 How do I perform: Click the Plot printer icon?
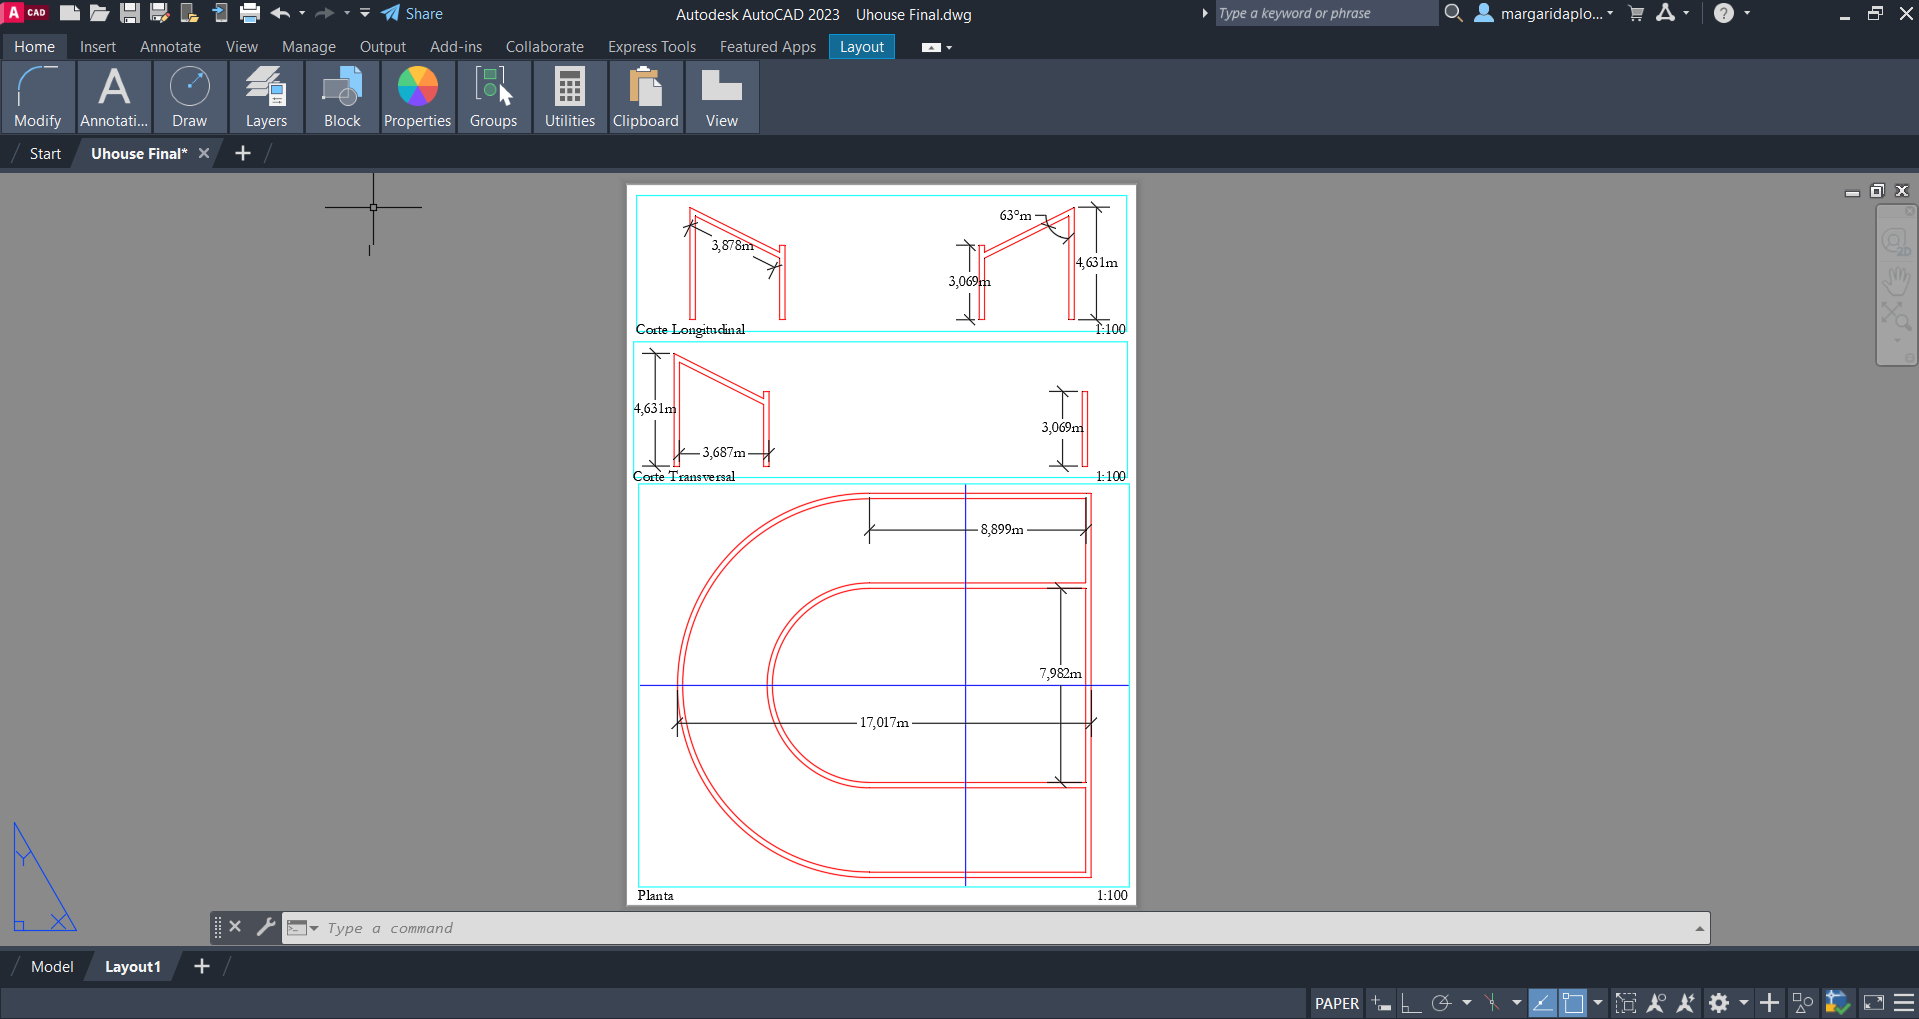point(250,14)
